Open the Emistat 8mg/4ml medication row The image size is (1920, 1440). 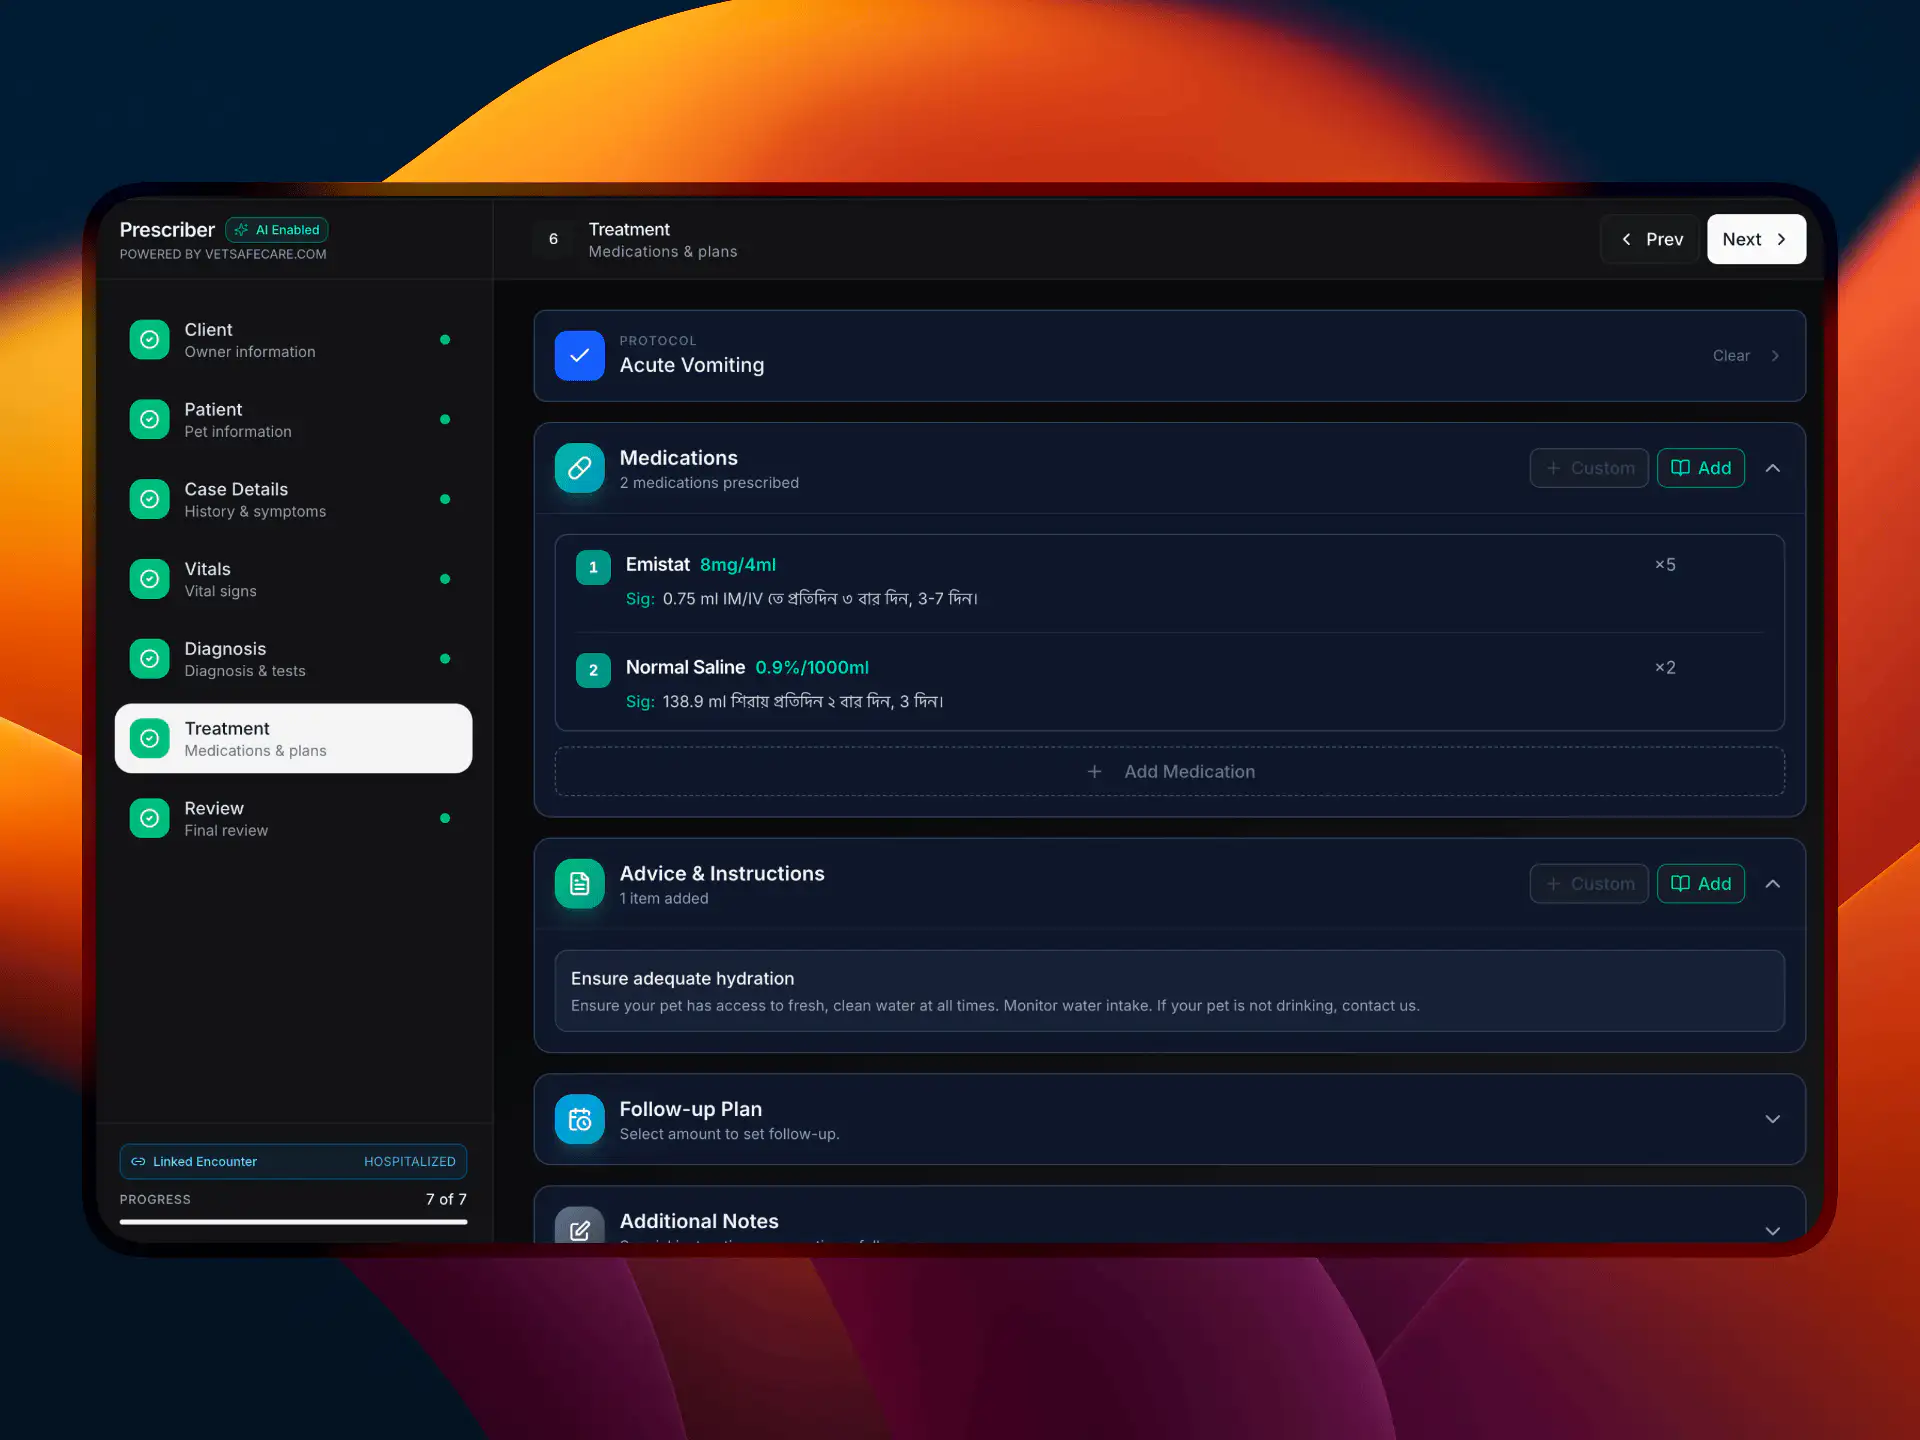point(1170,581)
